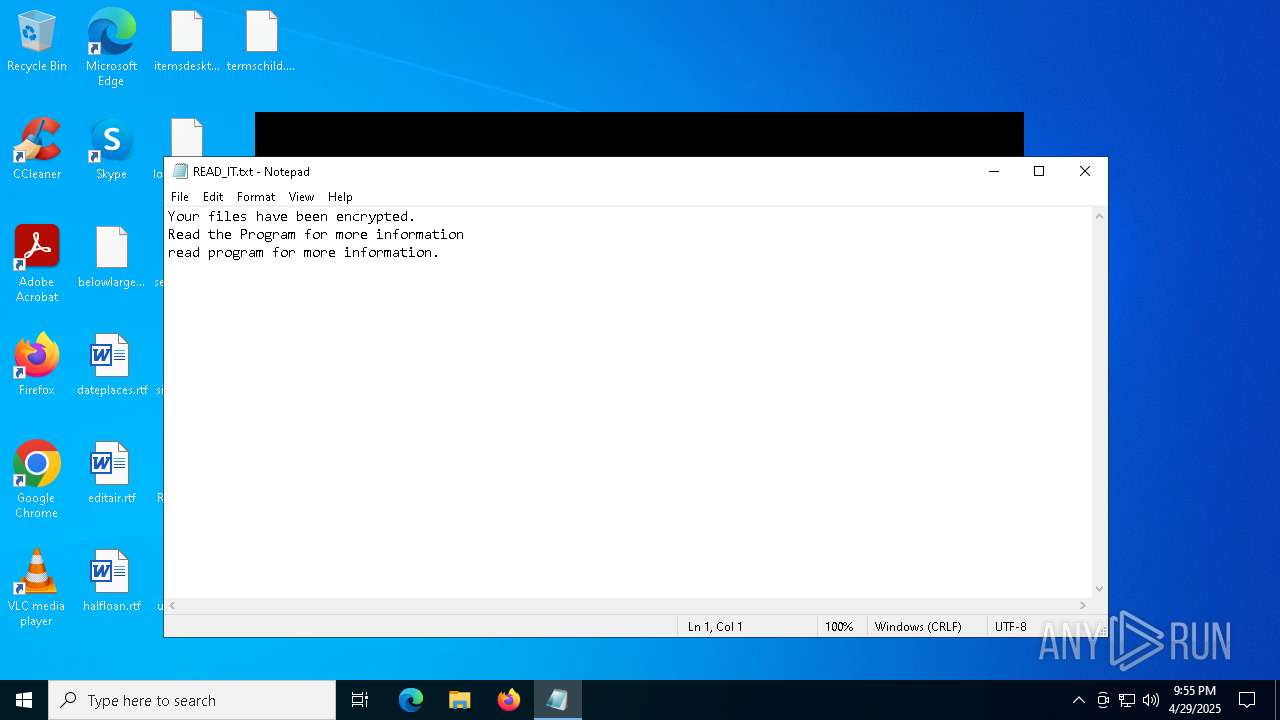The image size is (1280, 720).
Task: Launch Google Chrome from the desktop
Action: (37, 480)
